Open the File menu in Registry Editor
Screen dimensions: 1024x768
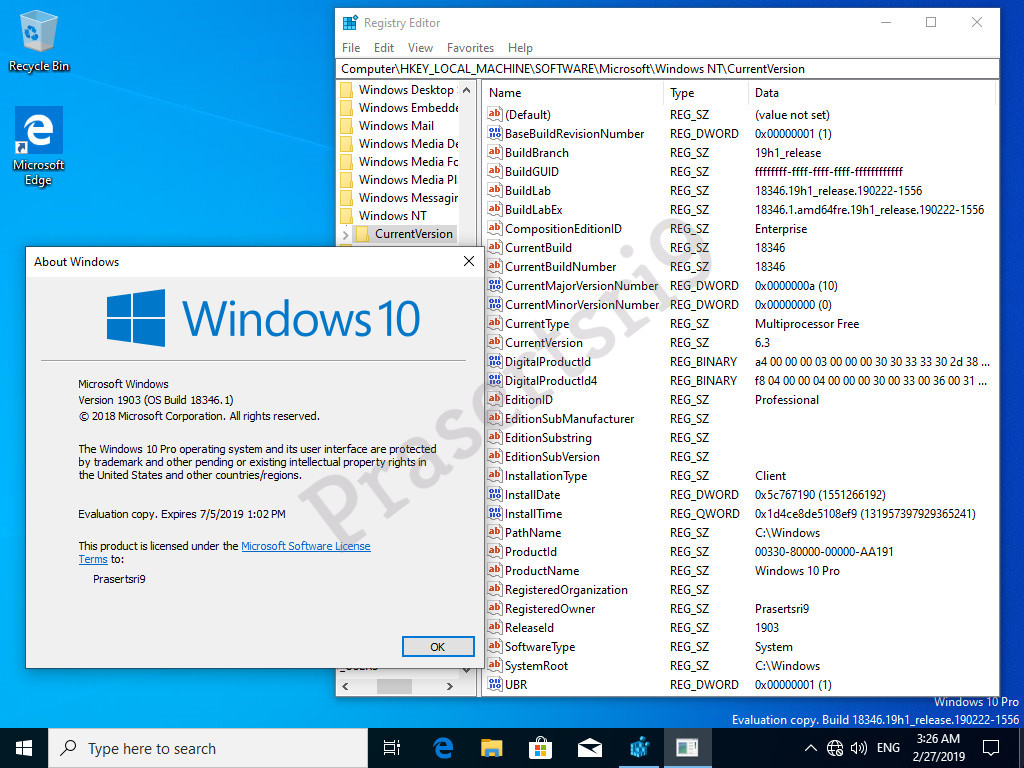[351, 48]
